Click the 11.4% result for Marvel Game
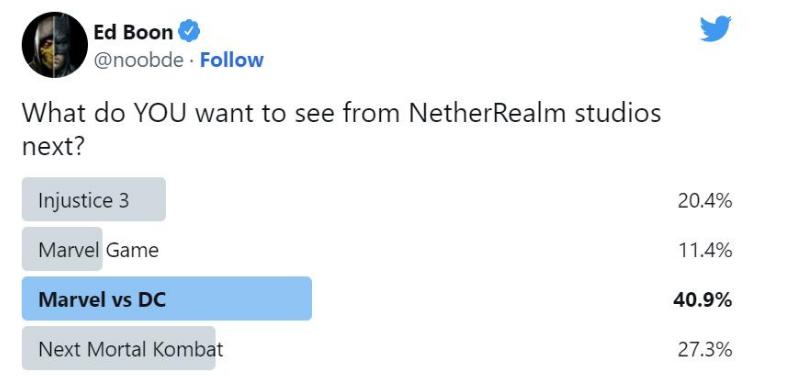This screenshot has width=788, height=378. [x=705, y=250]
